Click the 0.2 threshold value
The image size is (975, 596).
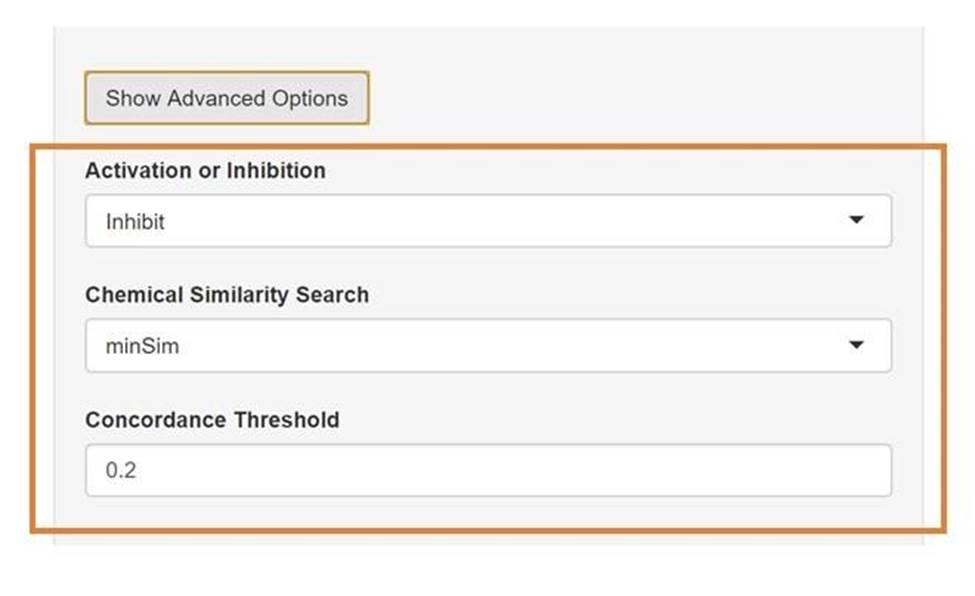point(121,470)
